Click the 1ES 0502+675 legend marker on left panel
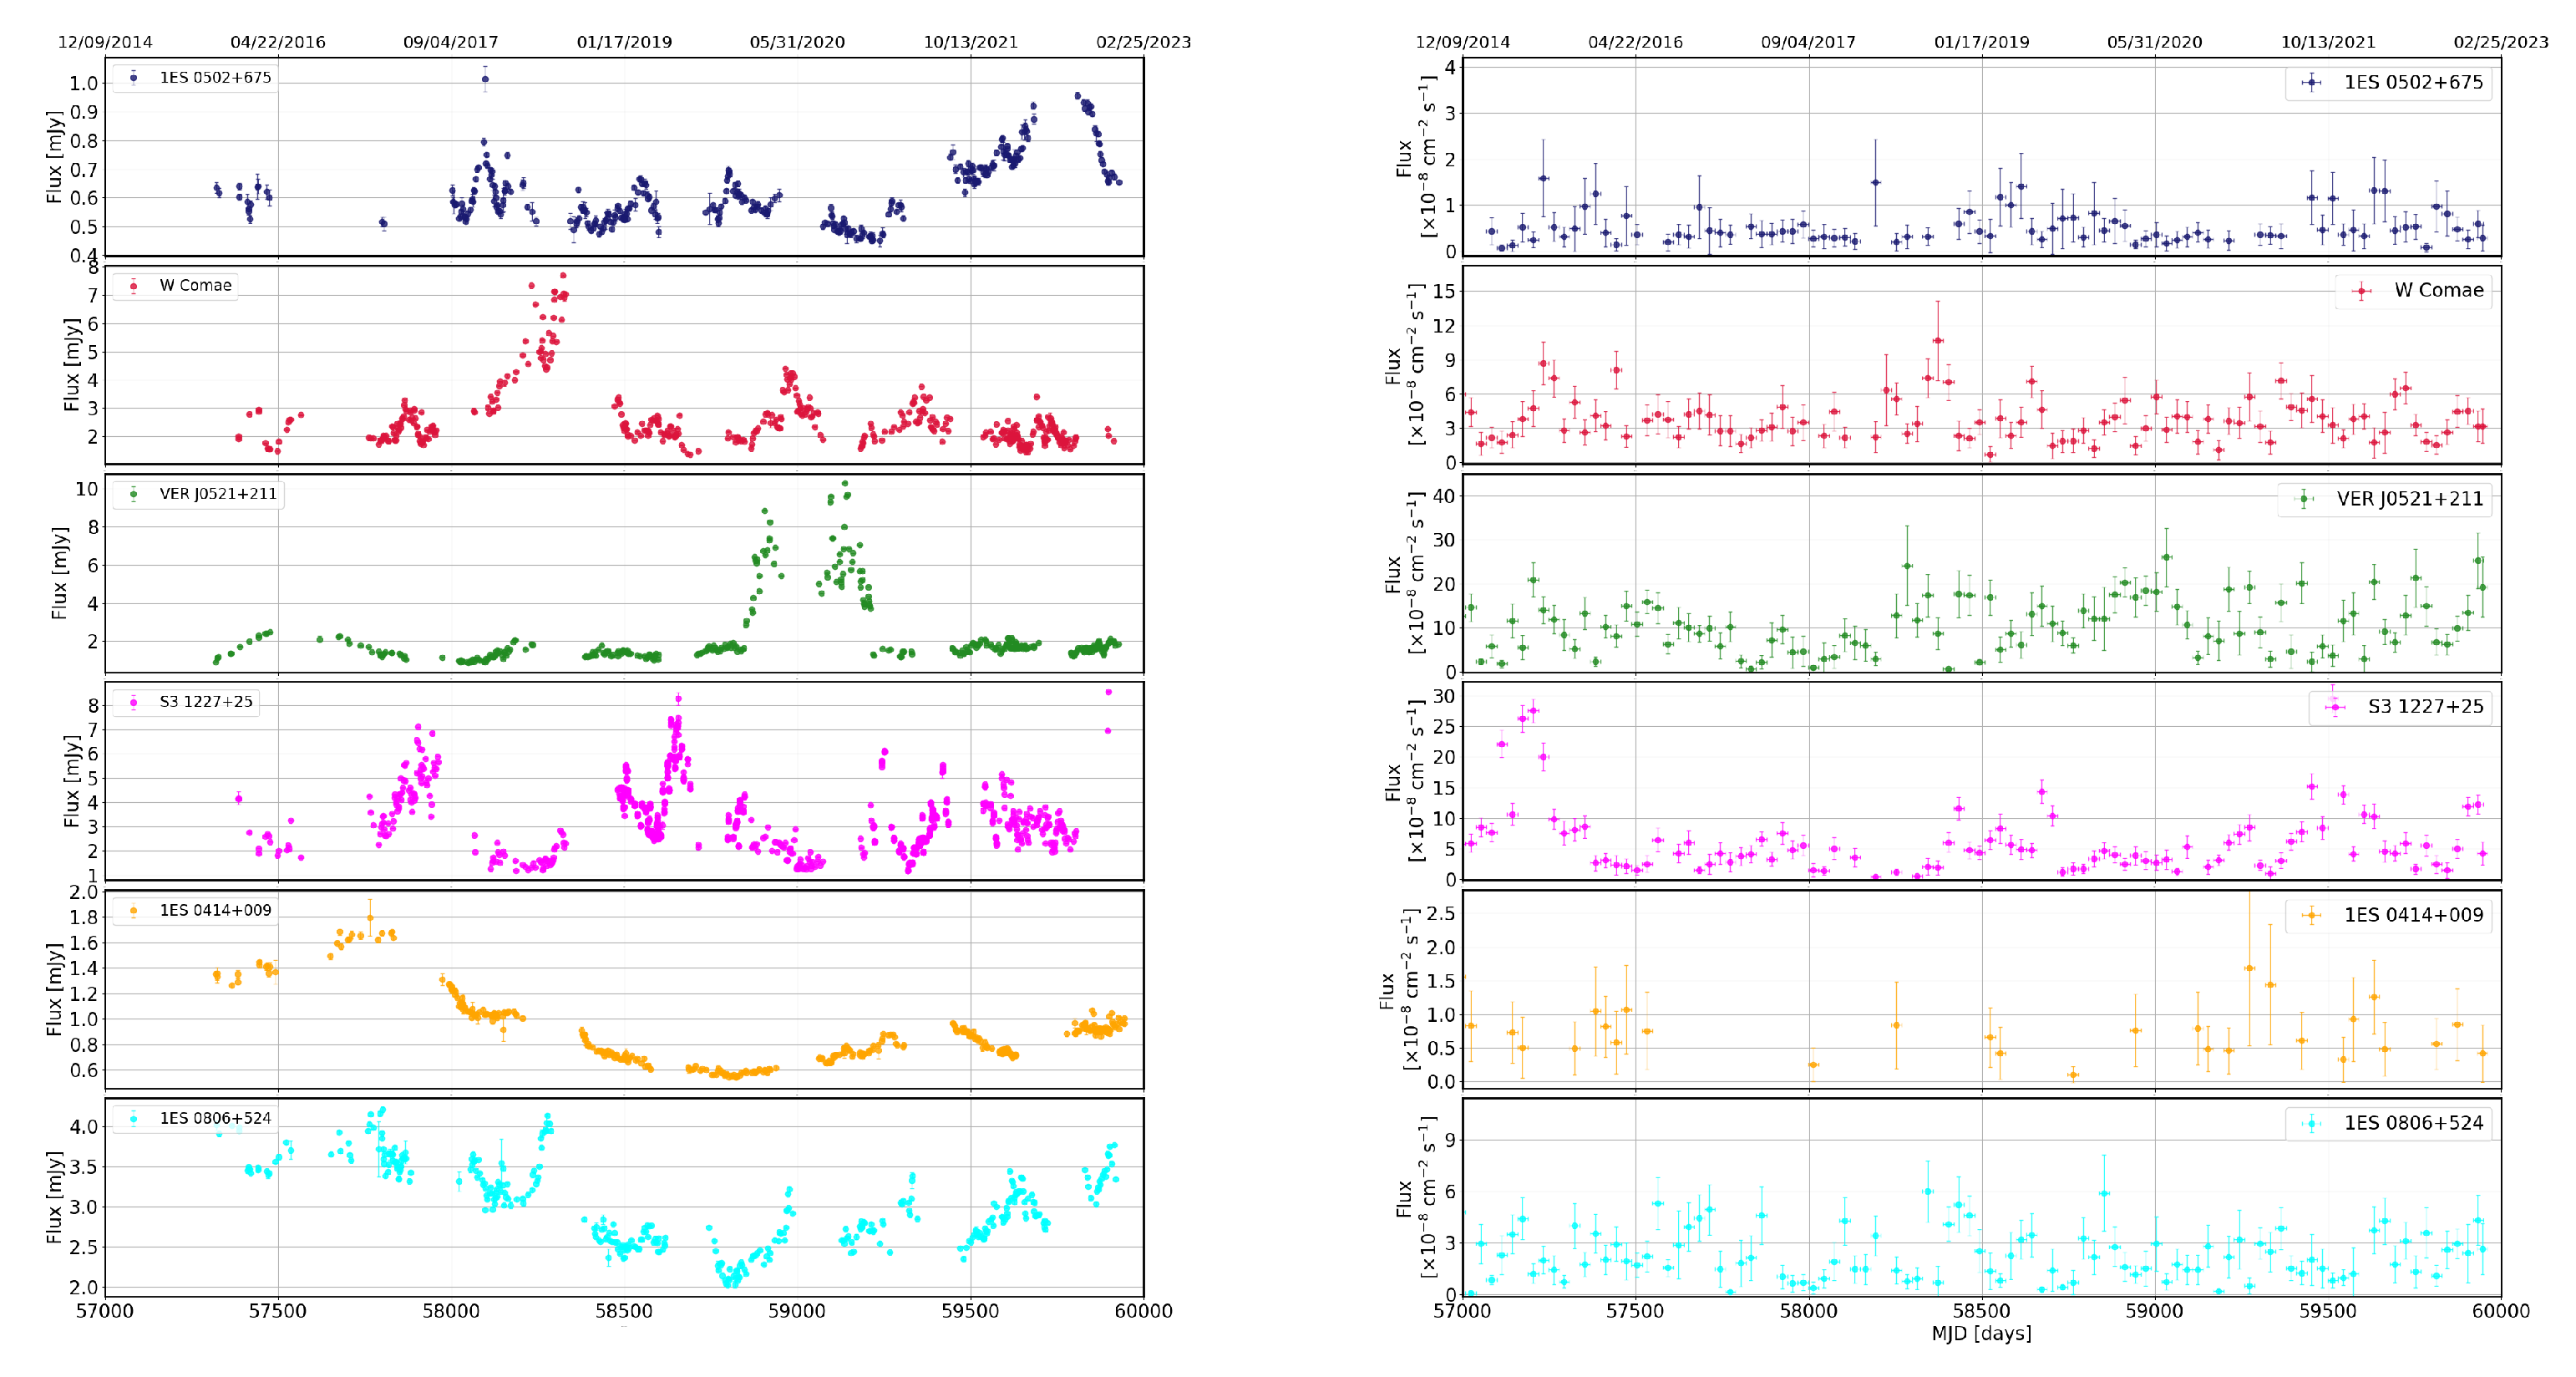Screen dimensions: 2576x1377 tap(133, 77)
